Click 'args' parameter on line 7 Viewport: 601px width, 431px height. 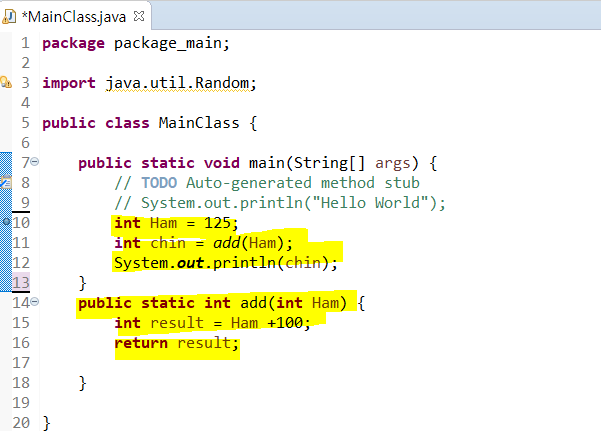392,164
